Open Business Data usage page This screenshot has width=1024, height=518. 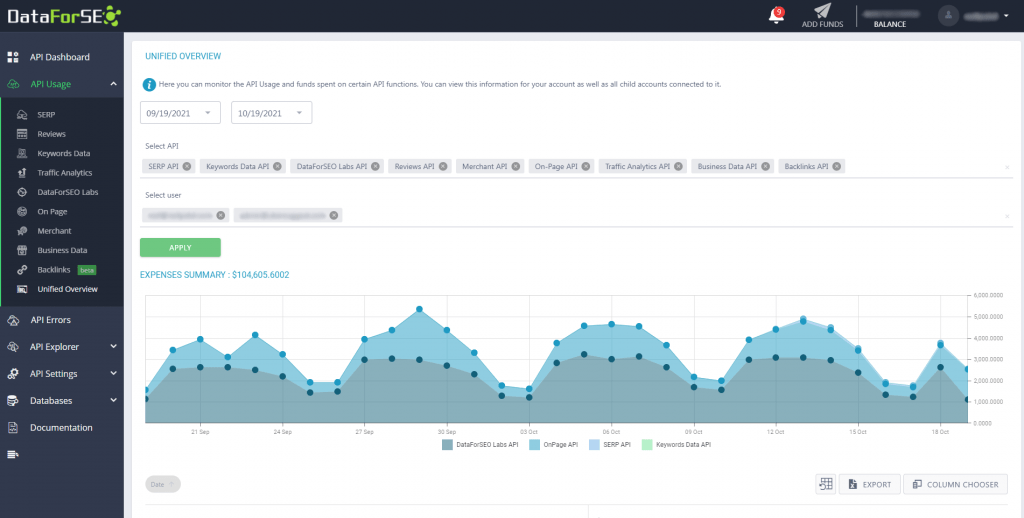point(62,250)
